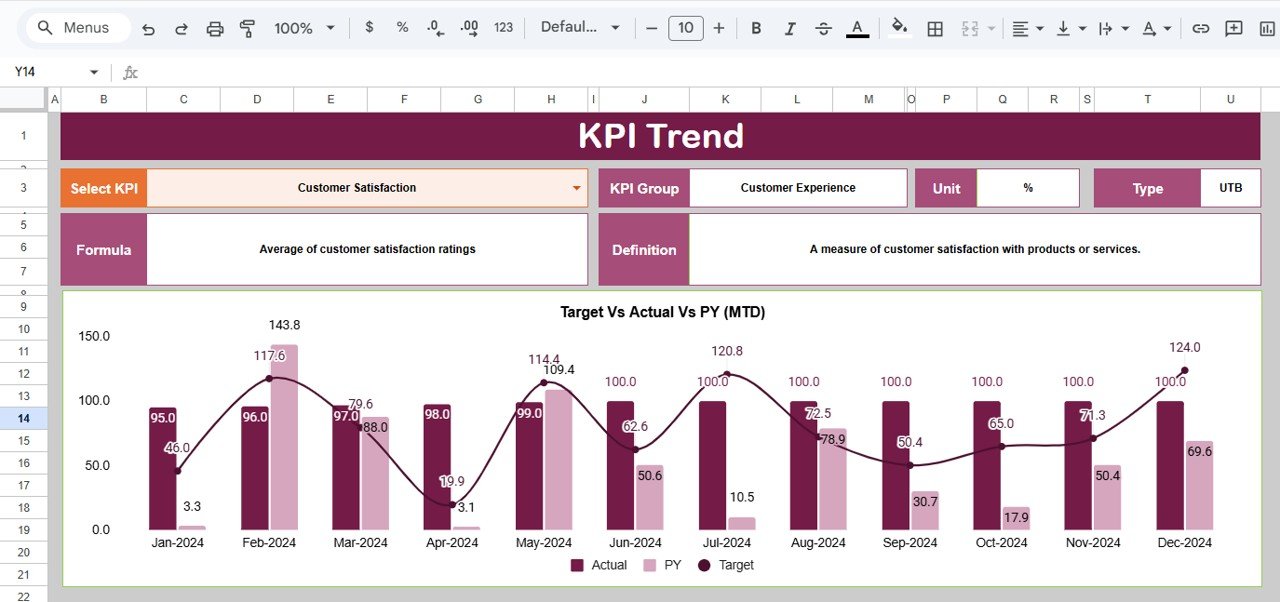1280x602 pixels.
Task: Select the paint format tool
Action: click(x=247, y=28)
